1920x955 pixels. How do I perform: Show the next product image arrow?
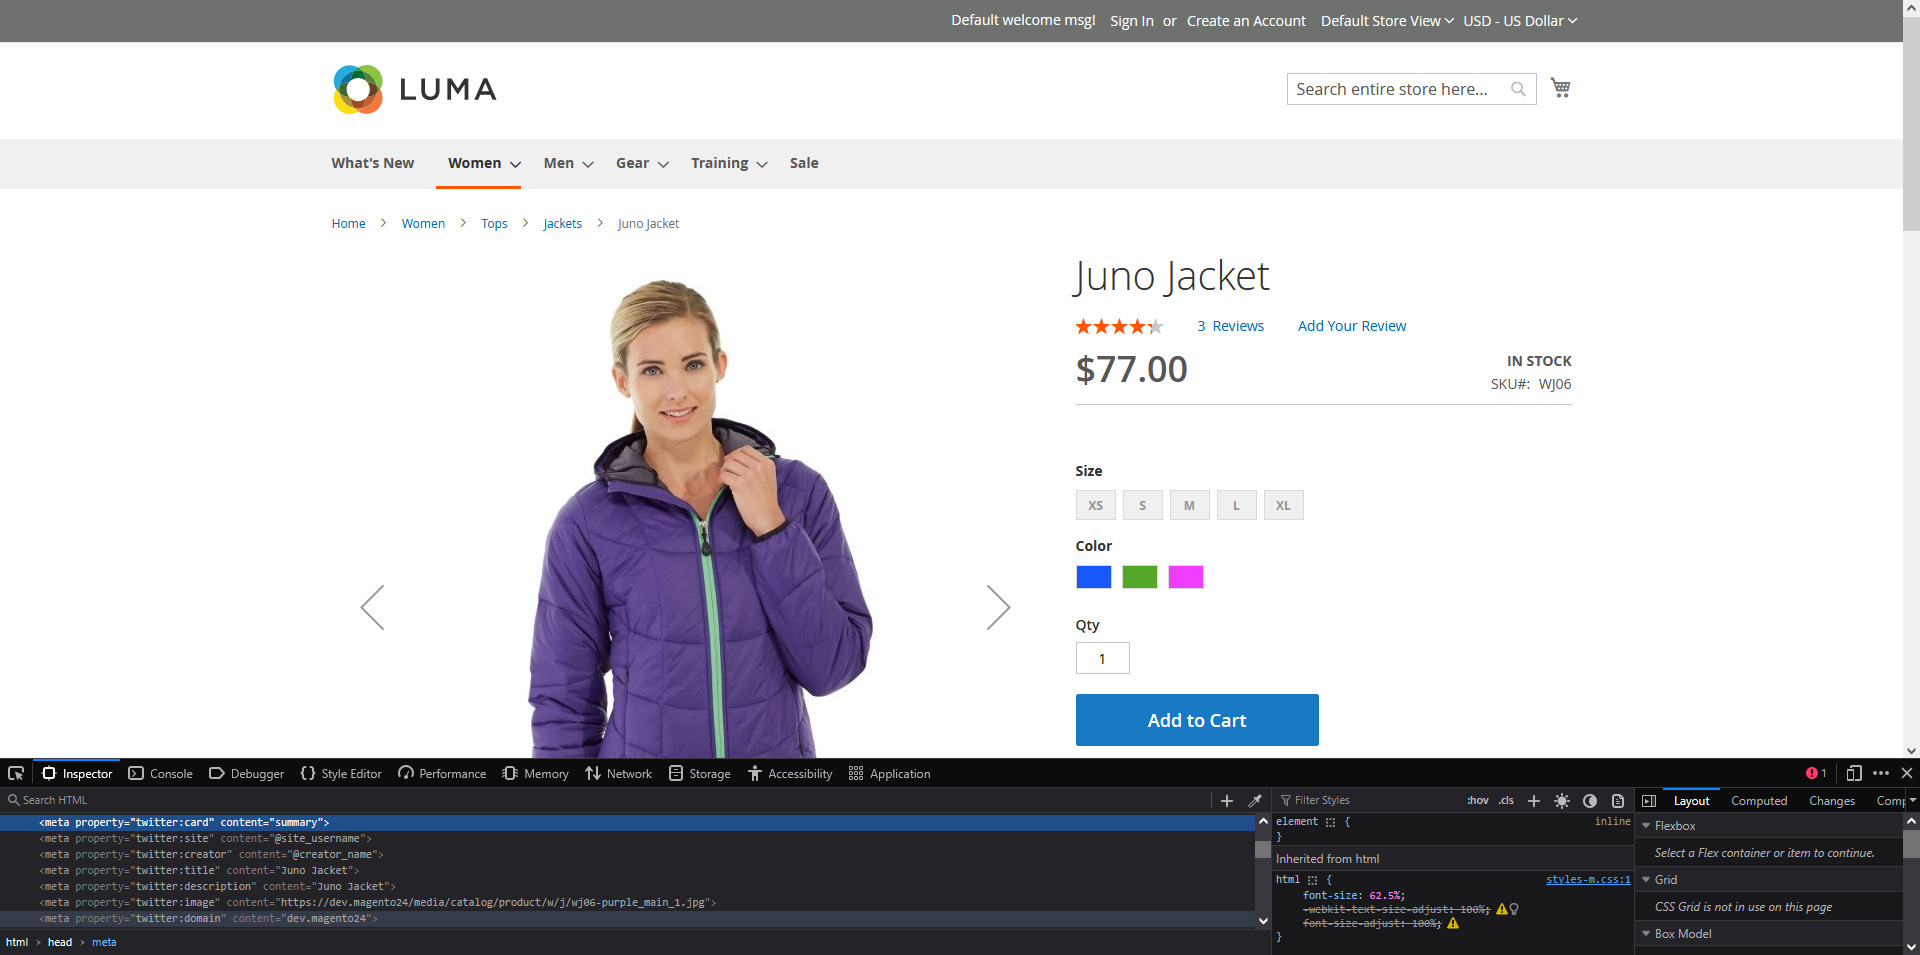[998, 607]
